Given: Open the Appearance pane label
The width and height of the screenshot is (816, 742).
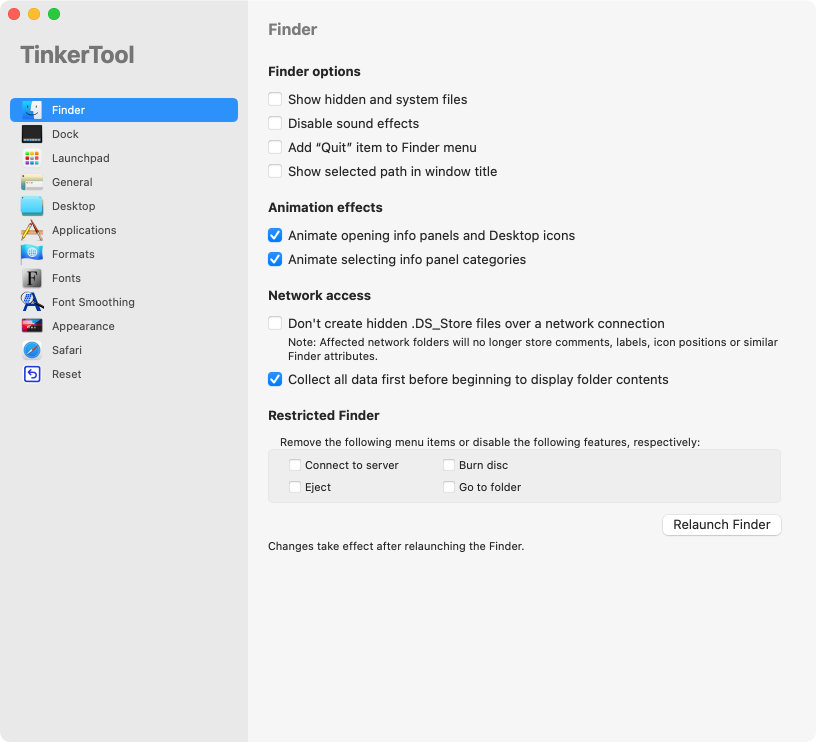Looking at the screenshot, I should click(83, 326).
